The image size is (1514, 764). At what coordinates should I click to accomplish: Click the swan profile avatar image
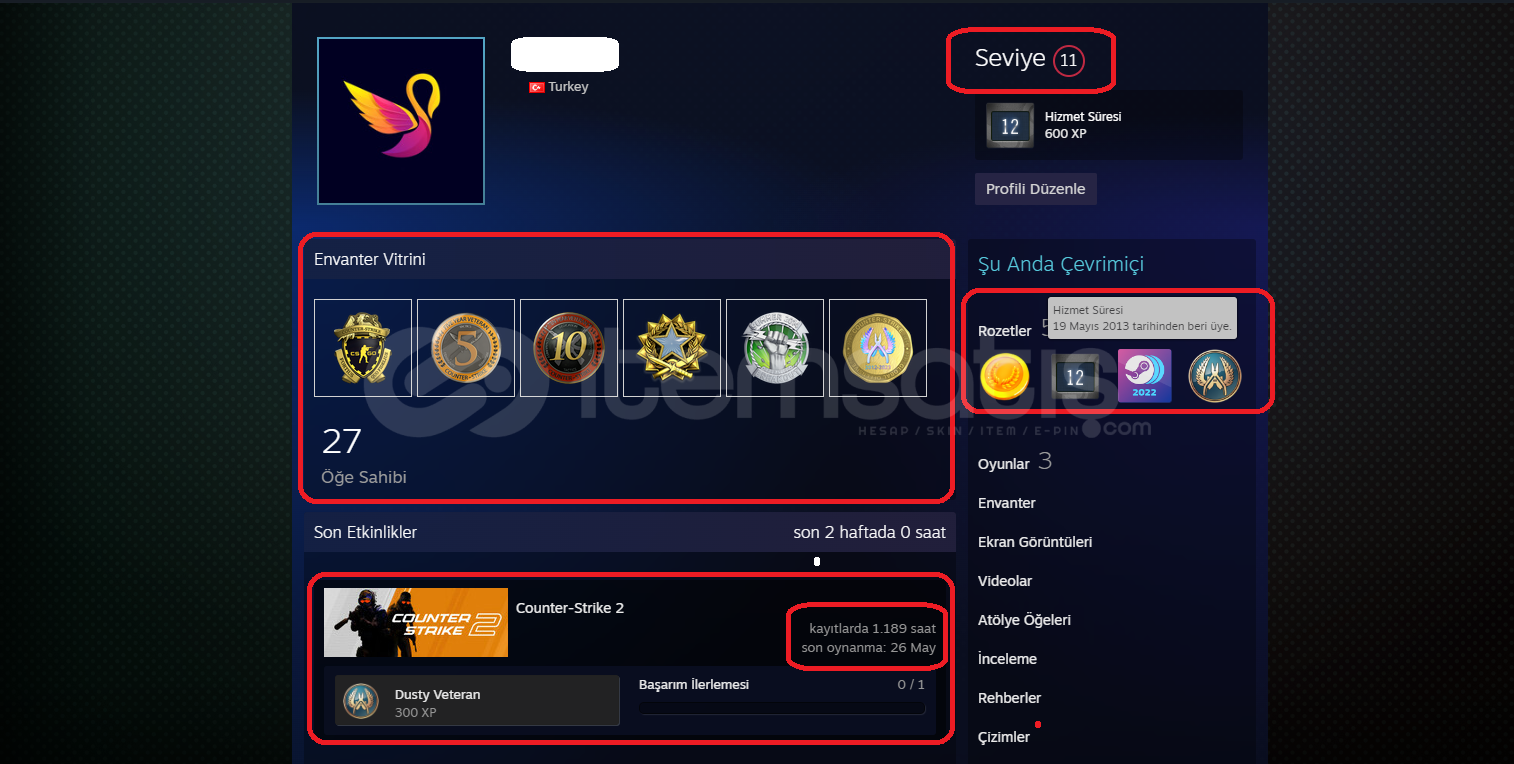coord(401,121)
